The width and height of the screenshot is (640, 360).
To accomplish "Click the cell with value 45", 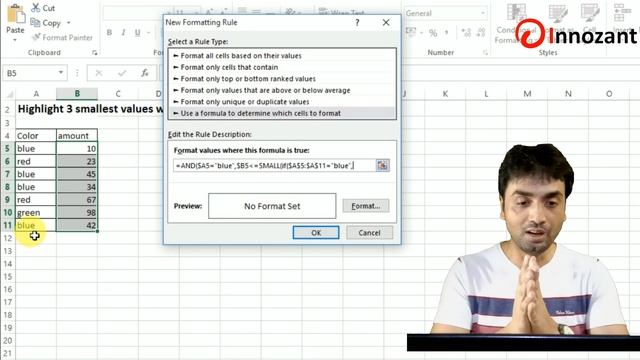I will (x=77, y=174).
